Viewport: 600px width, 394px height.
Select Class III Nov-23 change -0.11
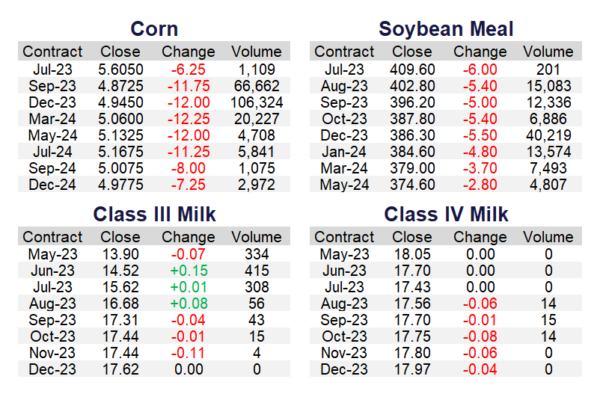pyautogui.click(x=188, y=353)
